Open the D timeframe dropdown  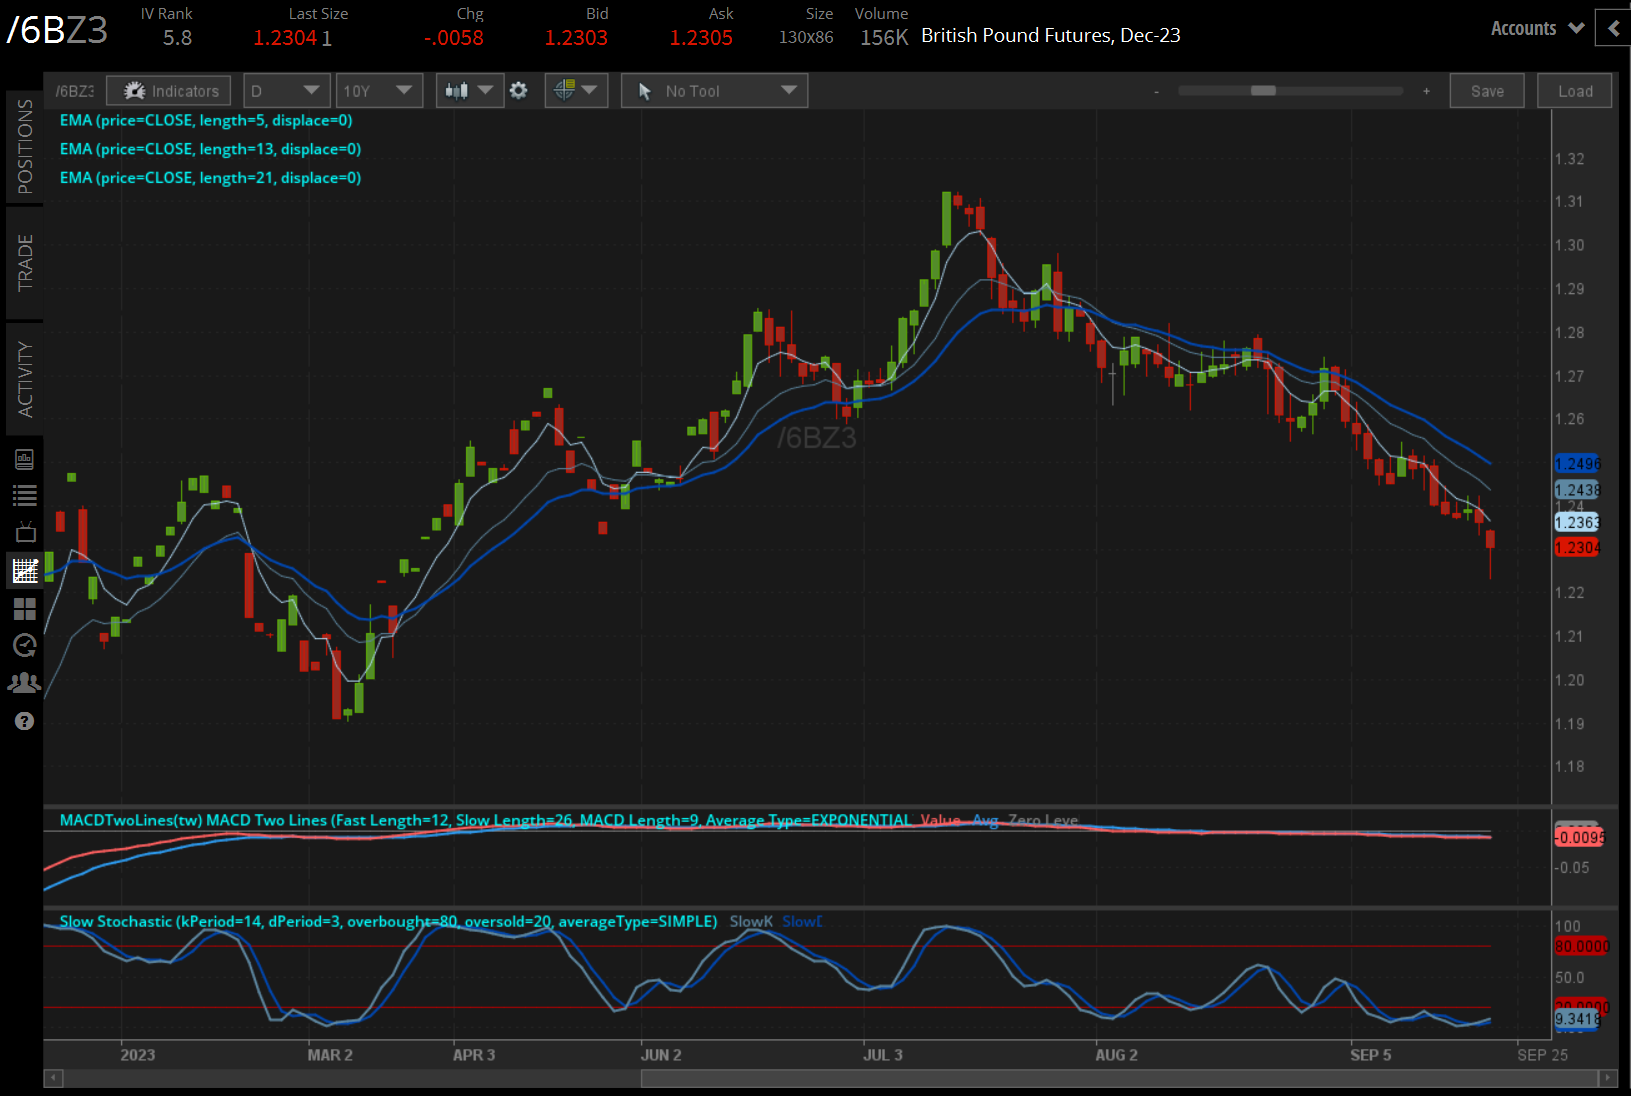pyautogui.click(x=286, y=90)
